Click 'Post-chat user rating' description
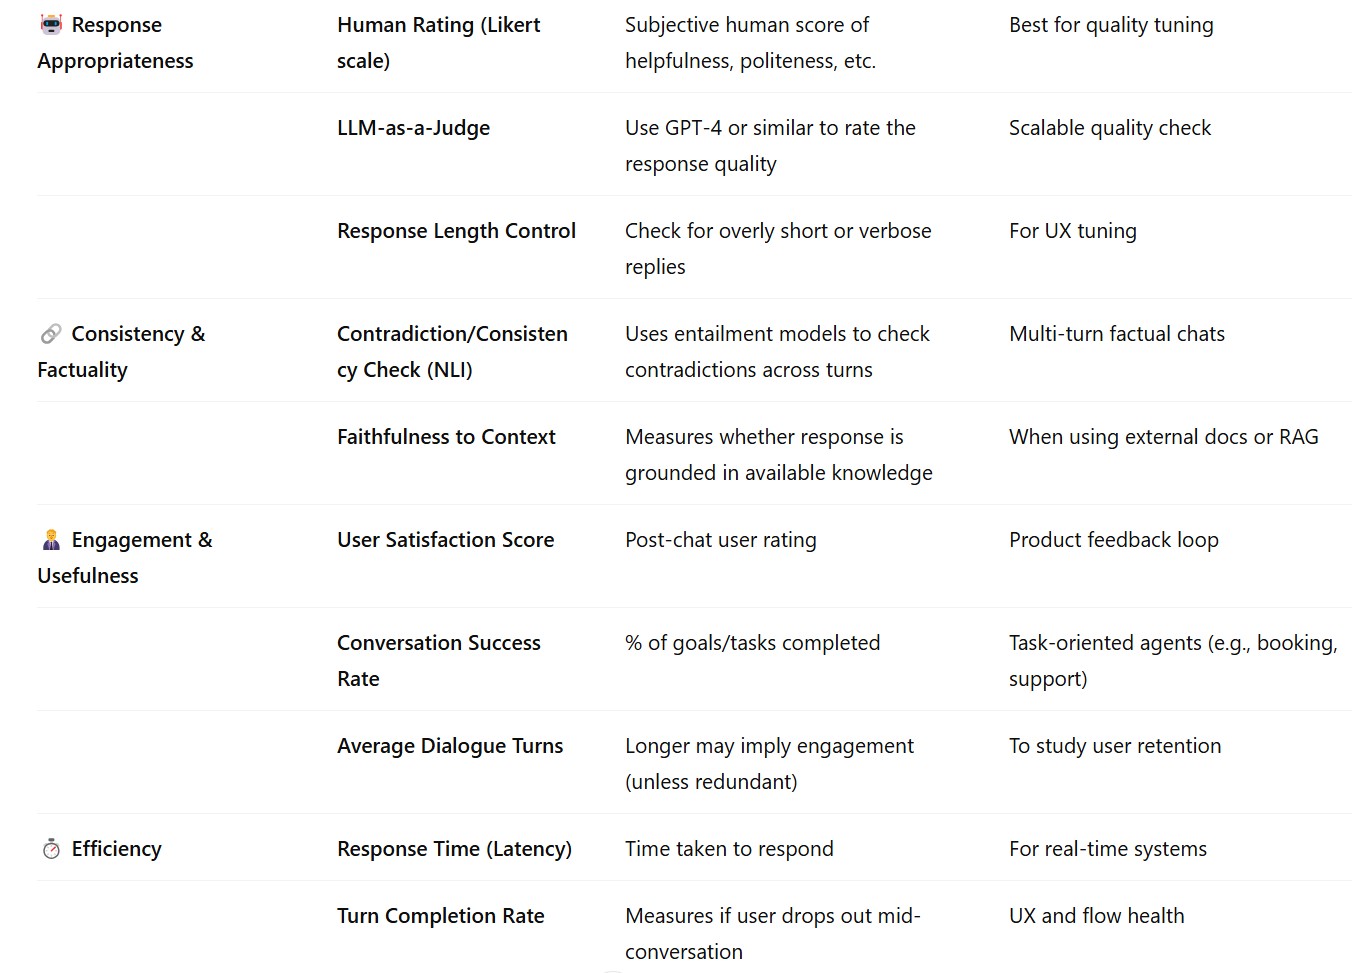 click(x=720, y=540)
